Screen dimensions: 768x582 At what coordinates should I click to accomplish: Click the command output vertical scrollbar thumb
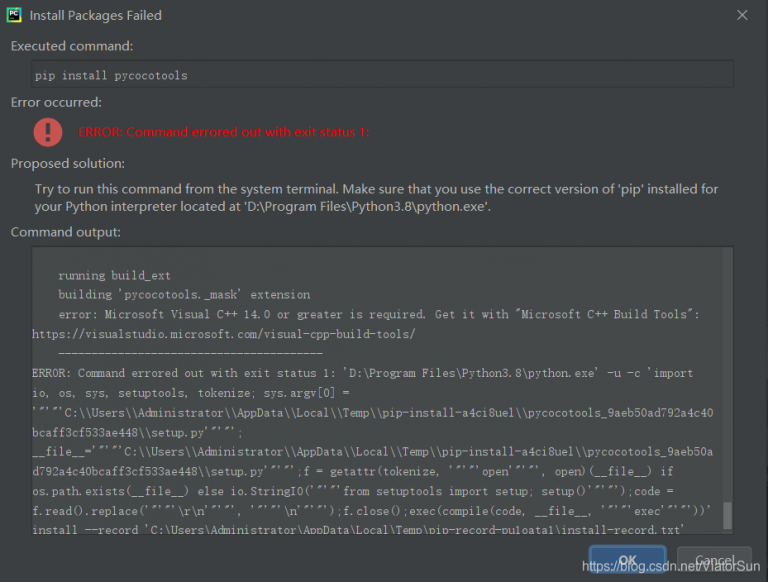[x=727, y=515]
